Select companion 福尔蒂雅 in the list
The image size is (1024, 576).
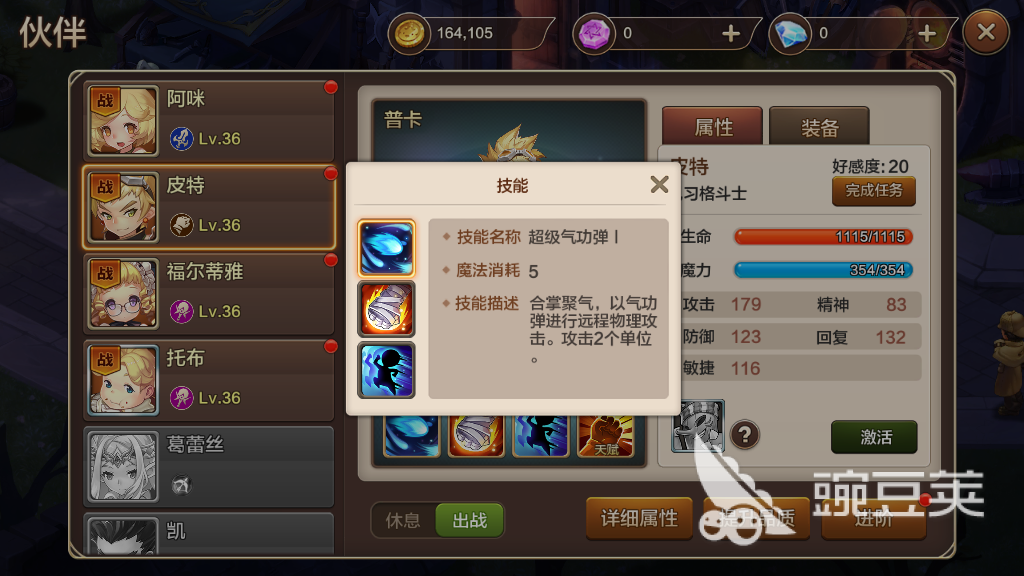(x=210, y=293)
